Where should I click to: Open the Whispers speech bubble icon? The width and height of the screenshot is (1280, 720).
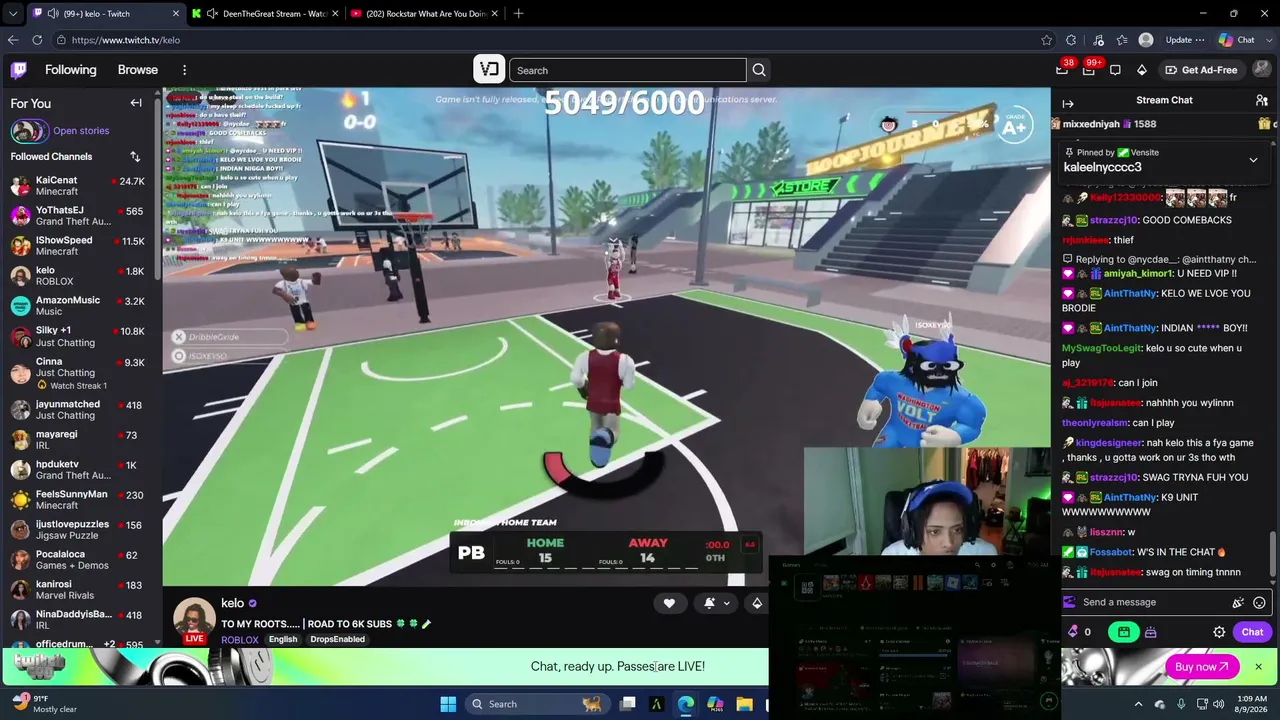[x=1115, y=70]
